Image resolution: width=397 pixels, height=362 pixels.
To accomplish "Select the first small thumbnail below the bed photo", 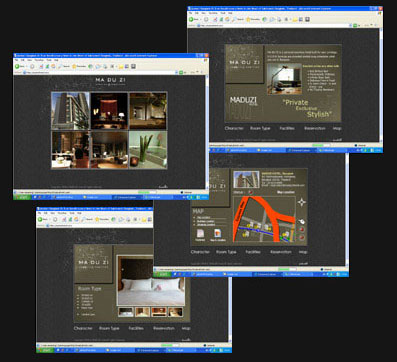I will (x=126, y=312).
